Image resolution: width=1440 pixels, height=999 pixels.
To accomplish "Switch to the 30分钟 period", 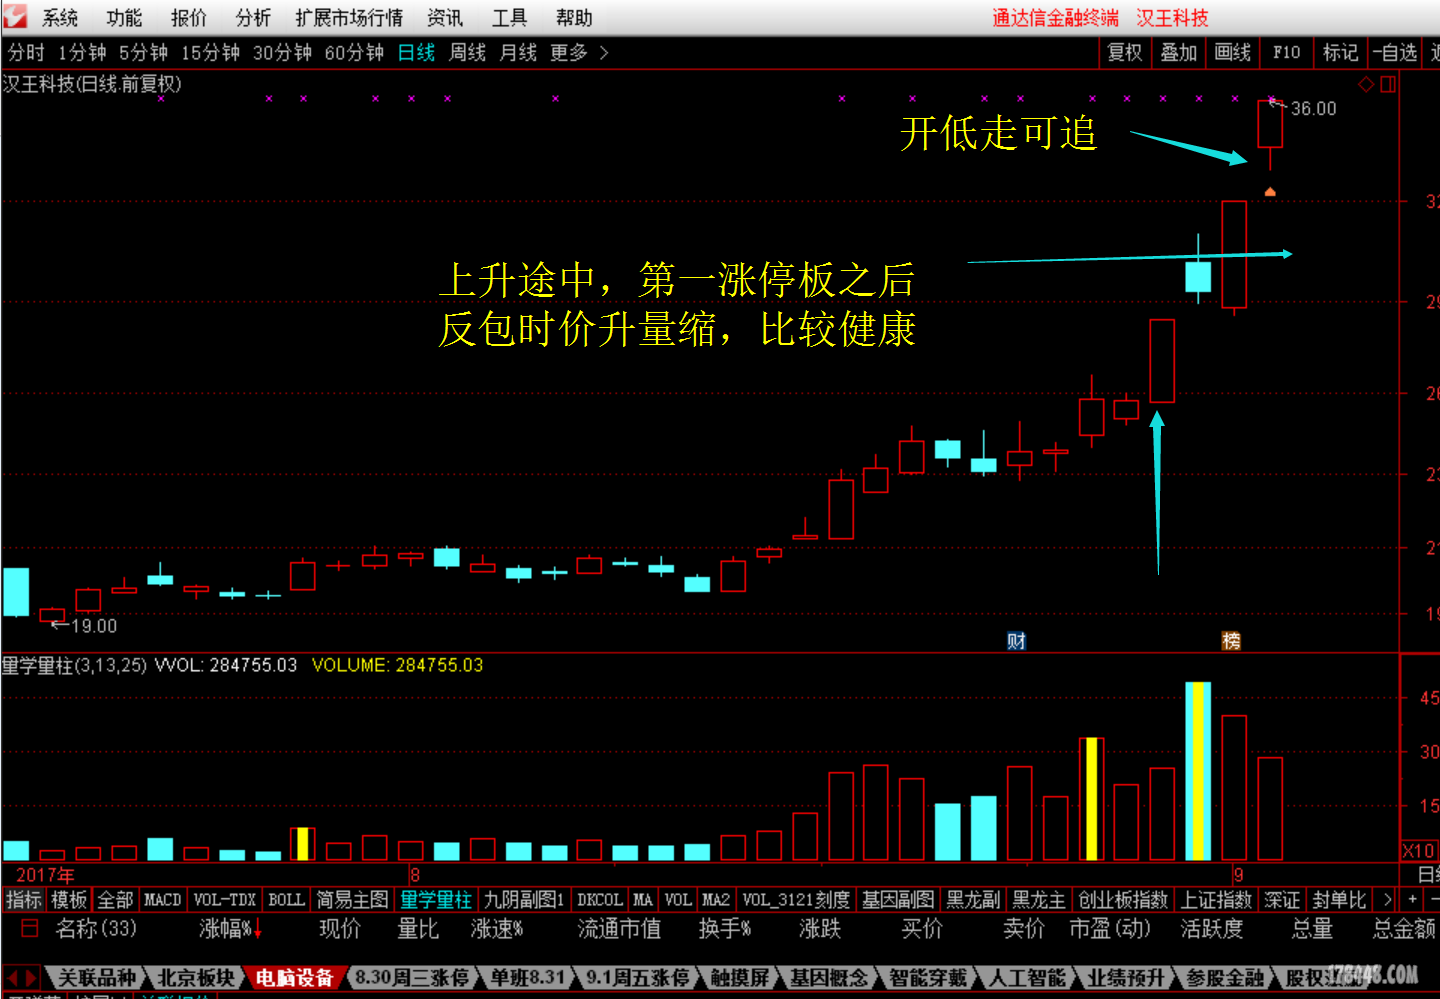I will 282,53.
